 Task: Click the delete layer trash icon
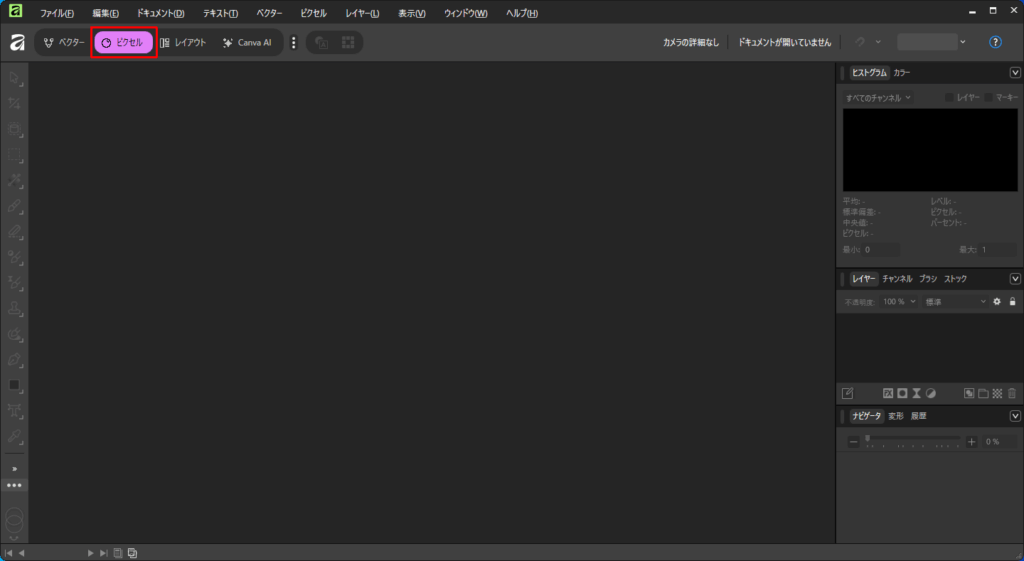coord(1012,393)
